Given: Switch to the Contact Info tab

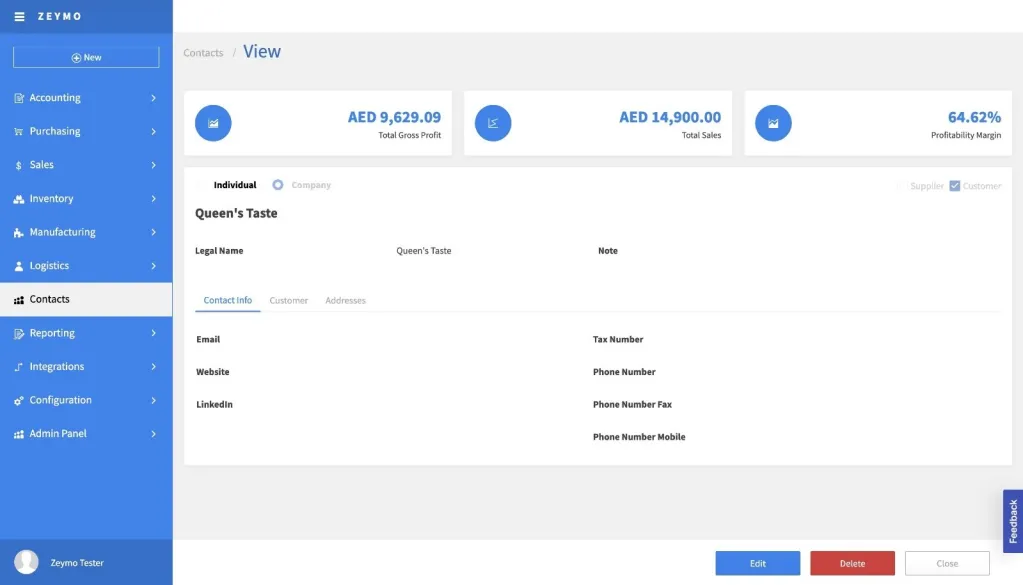Looking at the screenshot, I should pos(228,300).
